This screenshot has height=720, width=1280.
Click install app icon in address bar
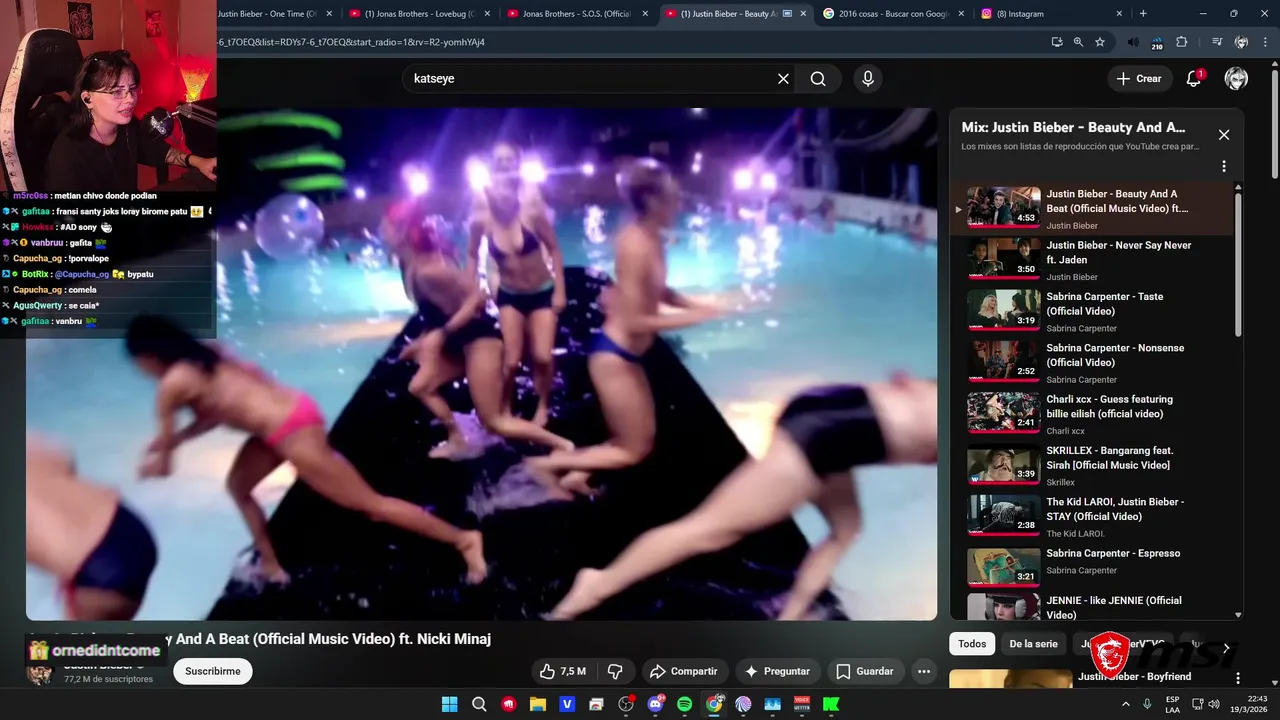(x=1057, y=42)
